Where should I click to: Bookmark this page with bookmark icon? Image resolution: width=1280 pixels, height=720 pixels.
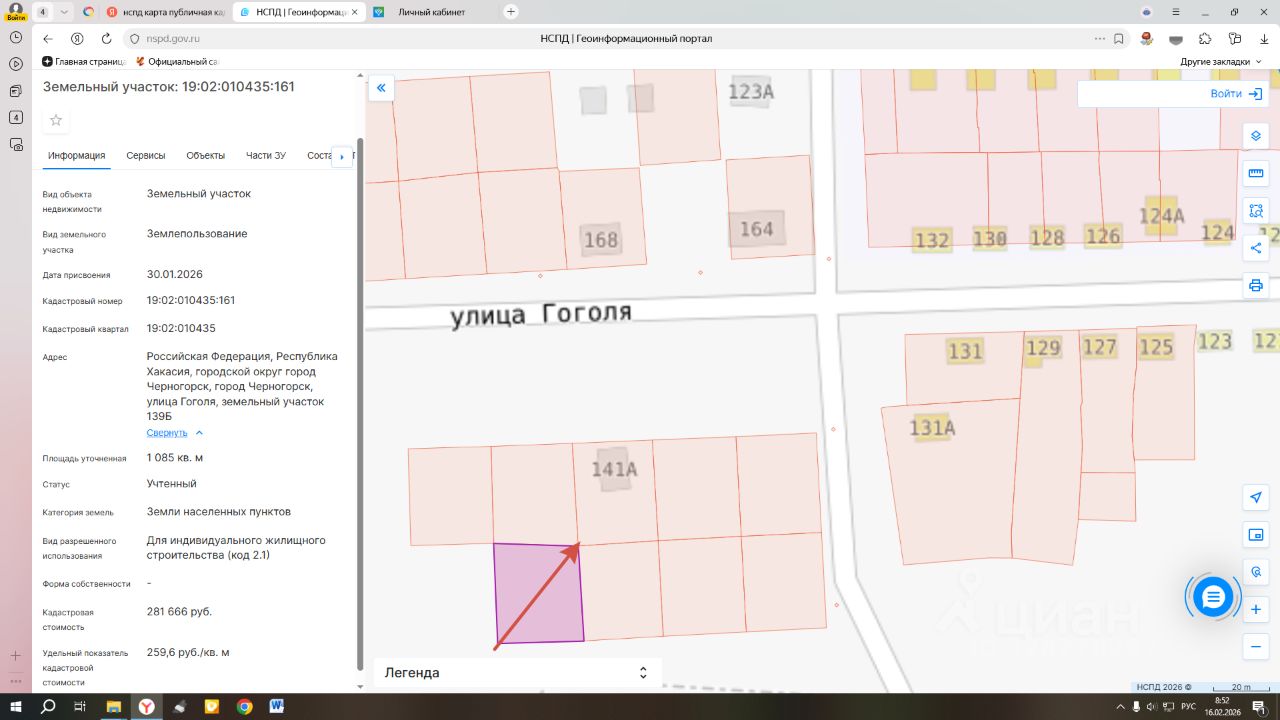click(1118, 39)
